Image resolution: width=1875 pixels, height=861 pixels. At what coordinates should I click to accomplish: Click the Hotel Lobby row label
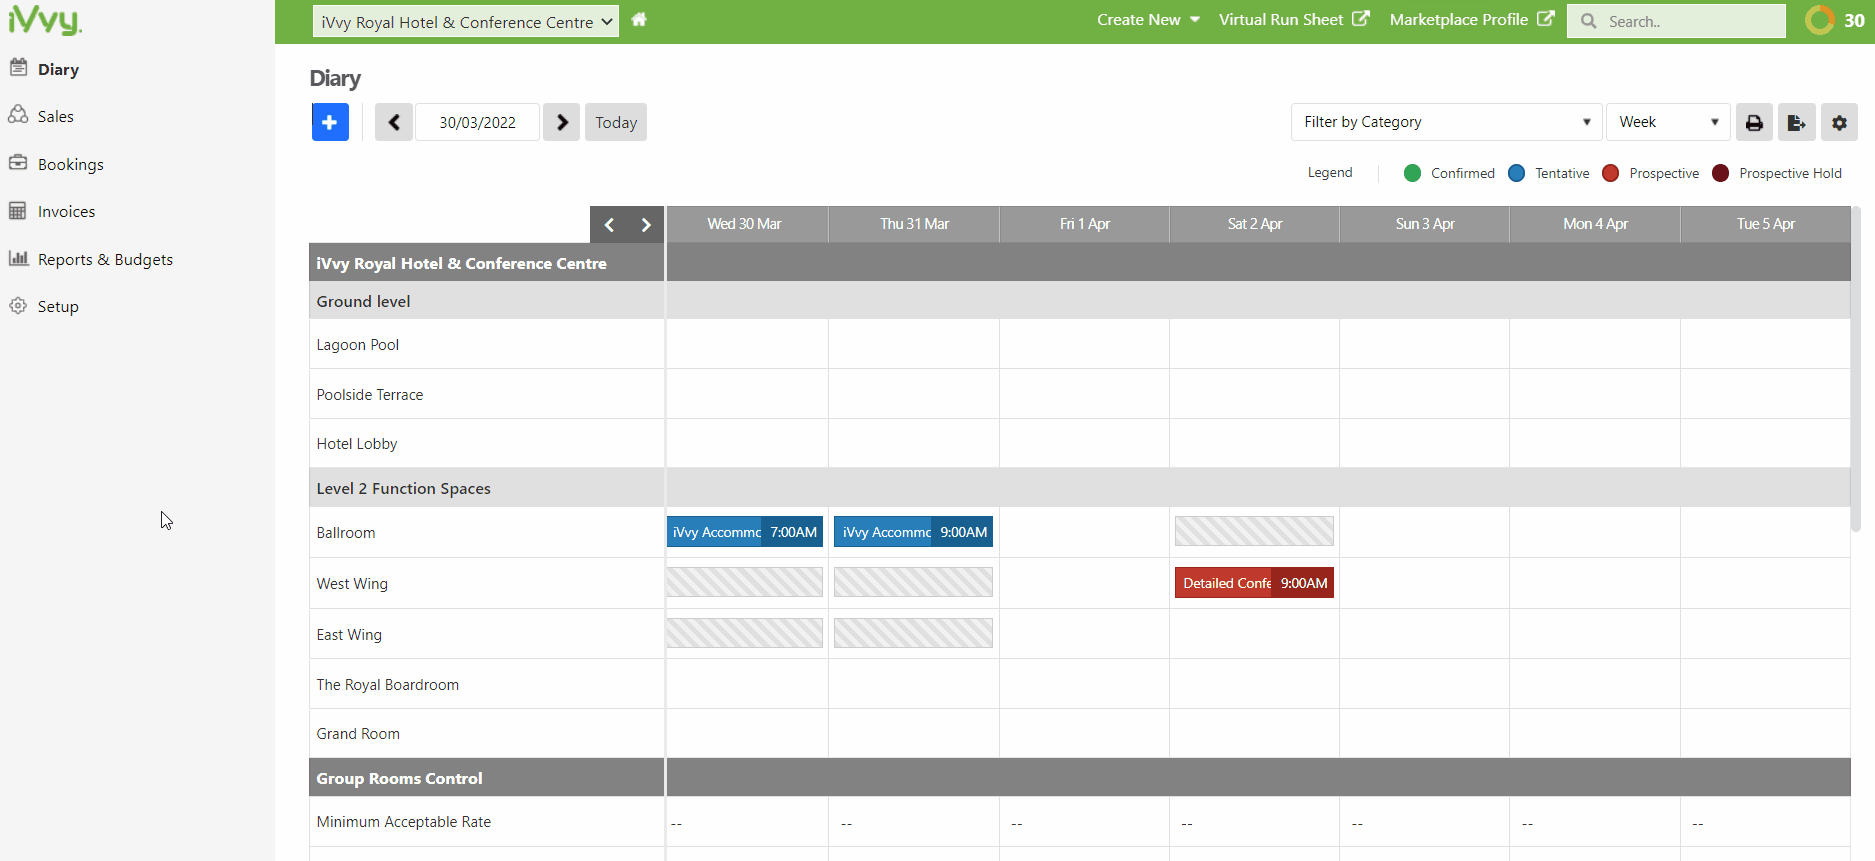click(x=357, y=444)
